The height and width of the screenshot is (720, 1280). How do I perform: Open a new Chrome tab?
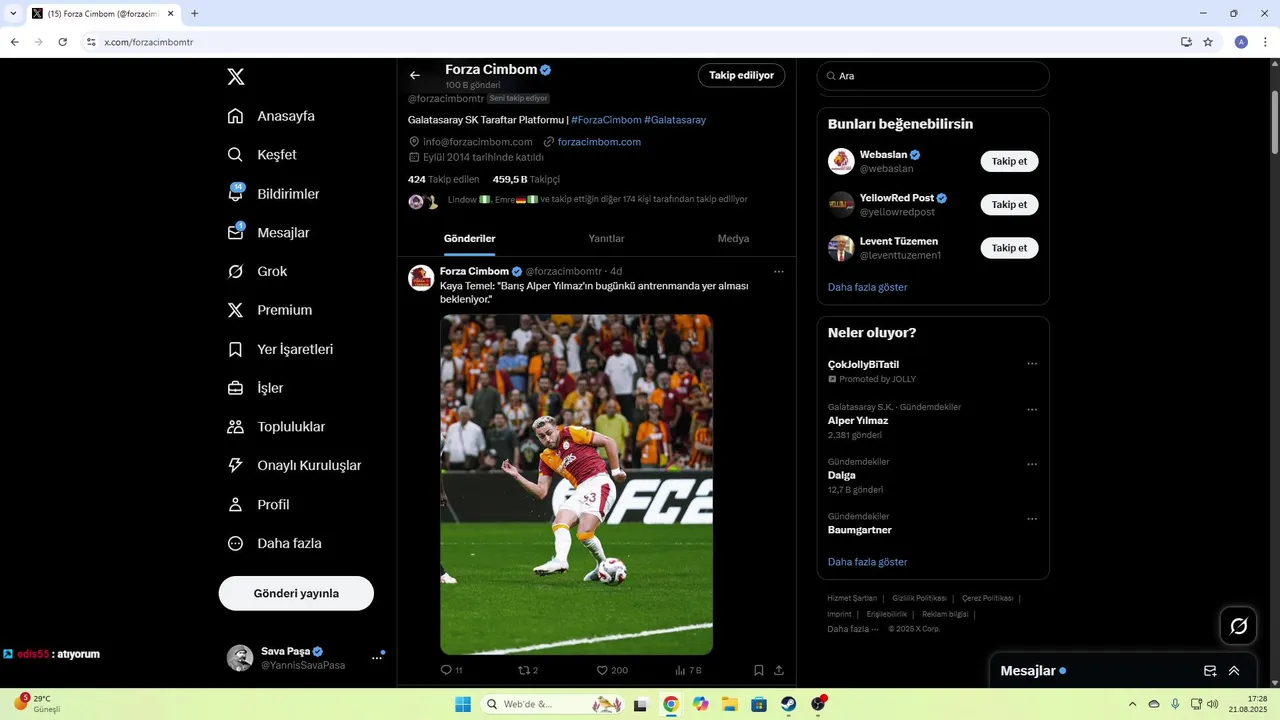194,14
